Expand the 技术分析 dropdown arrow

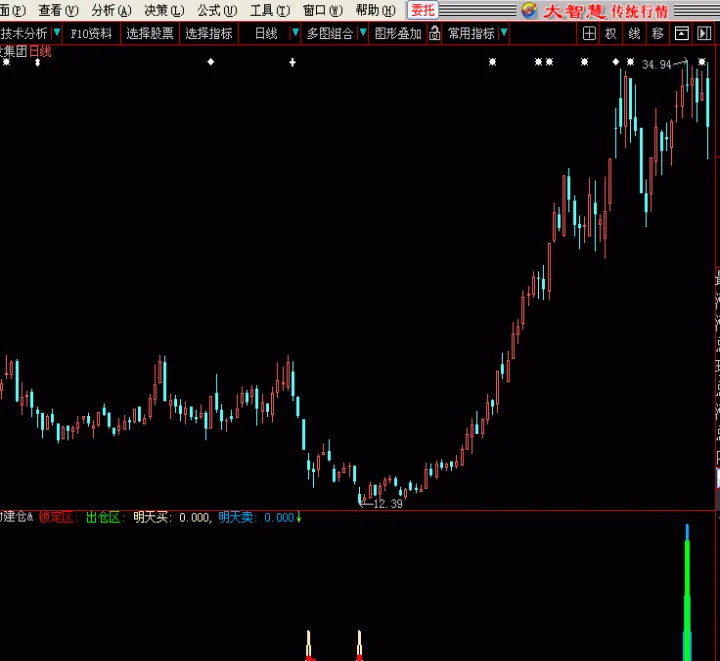(56, 33)
